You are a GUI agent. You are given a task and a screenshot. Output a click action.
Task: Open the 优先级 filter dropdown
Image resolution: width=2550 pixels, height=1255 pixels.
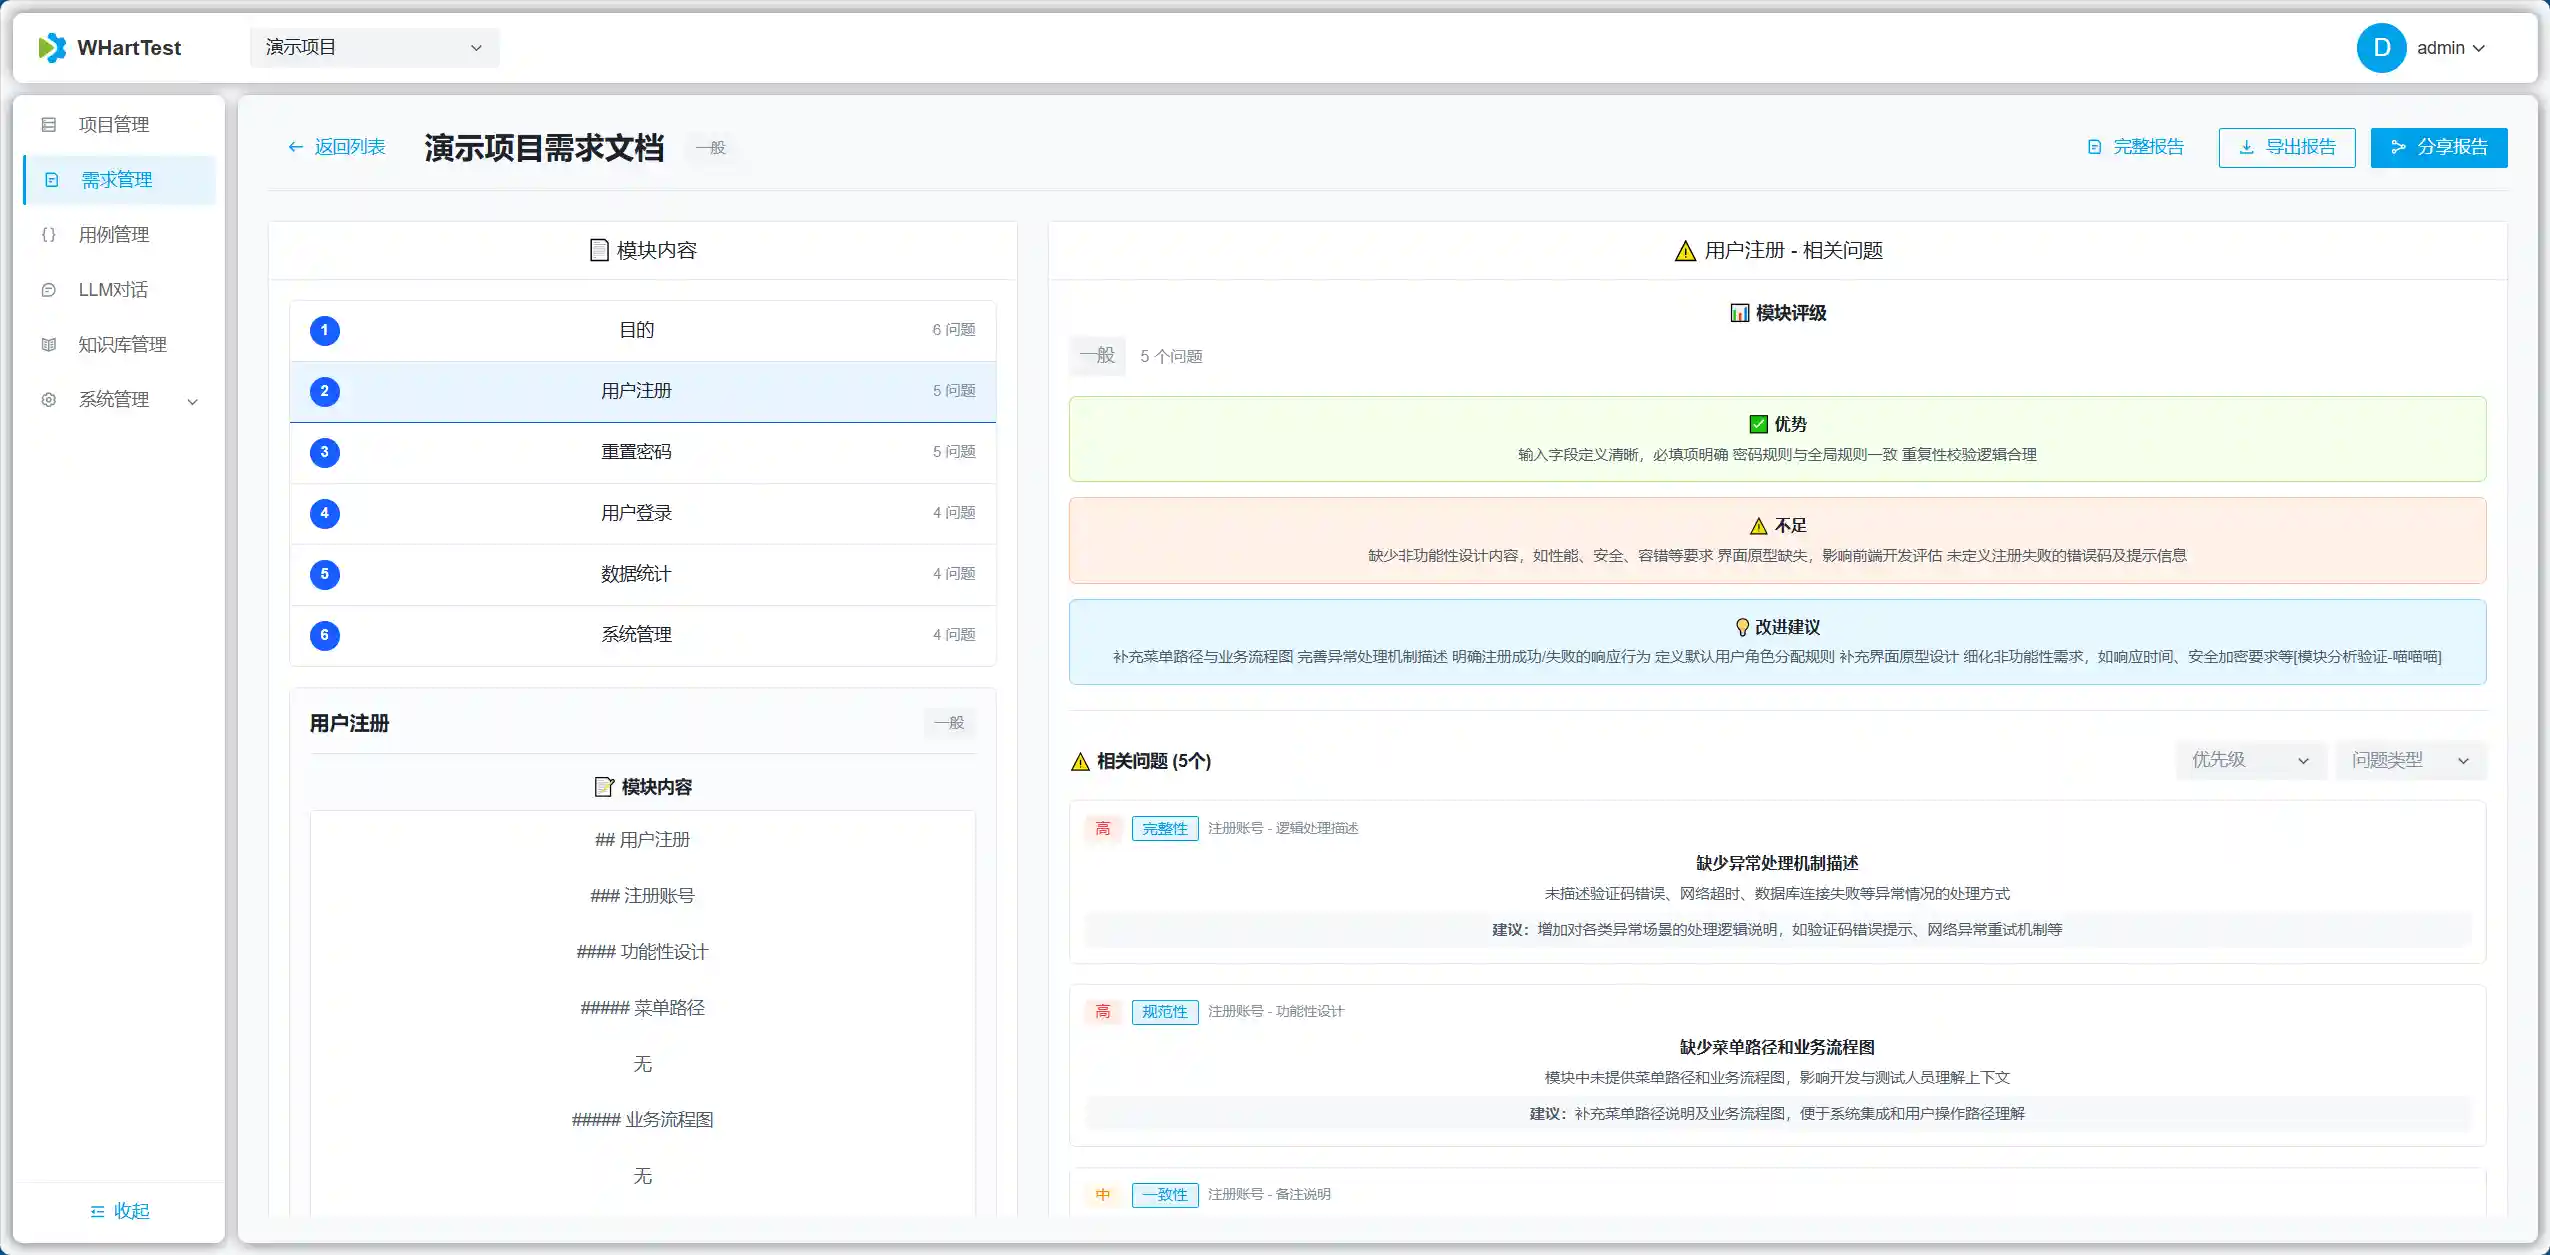coord(2250,761)
